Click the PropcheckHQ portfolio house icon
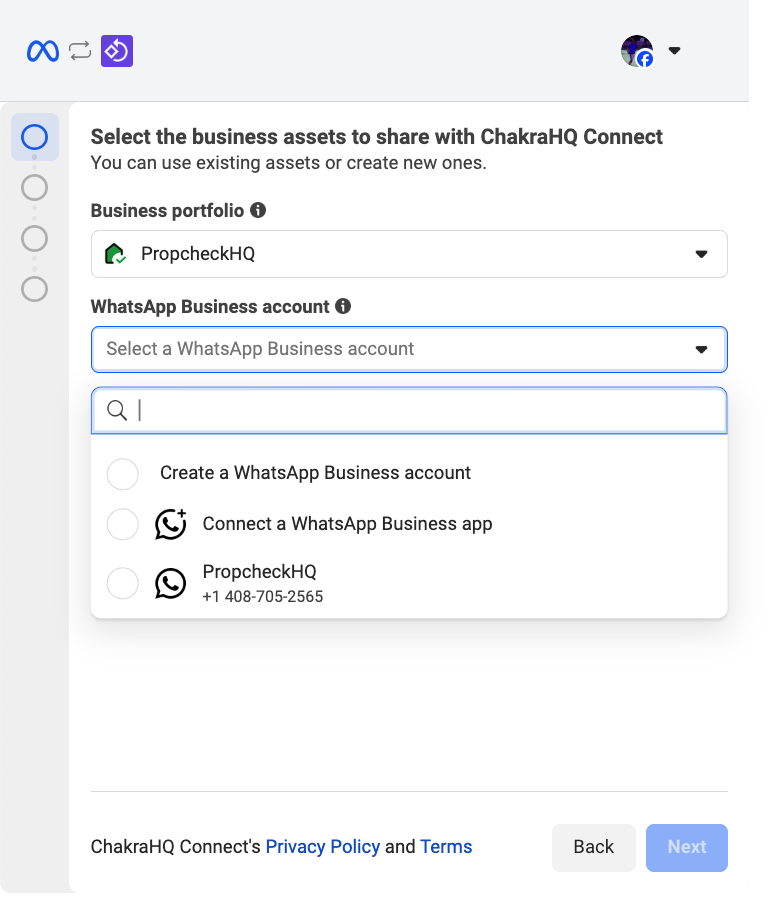The image size is (768, 908). pos(115,254)
